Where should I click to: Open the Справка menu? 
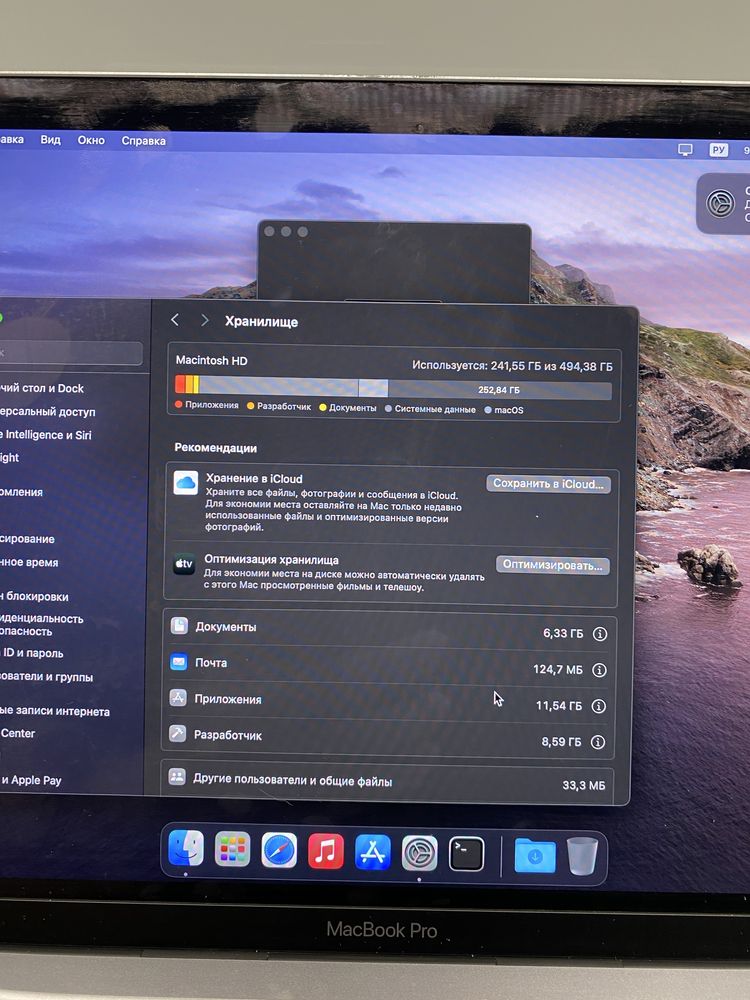coord(143,141)
